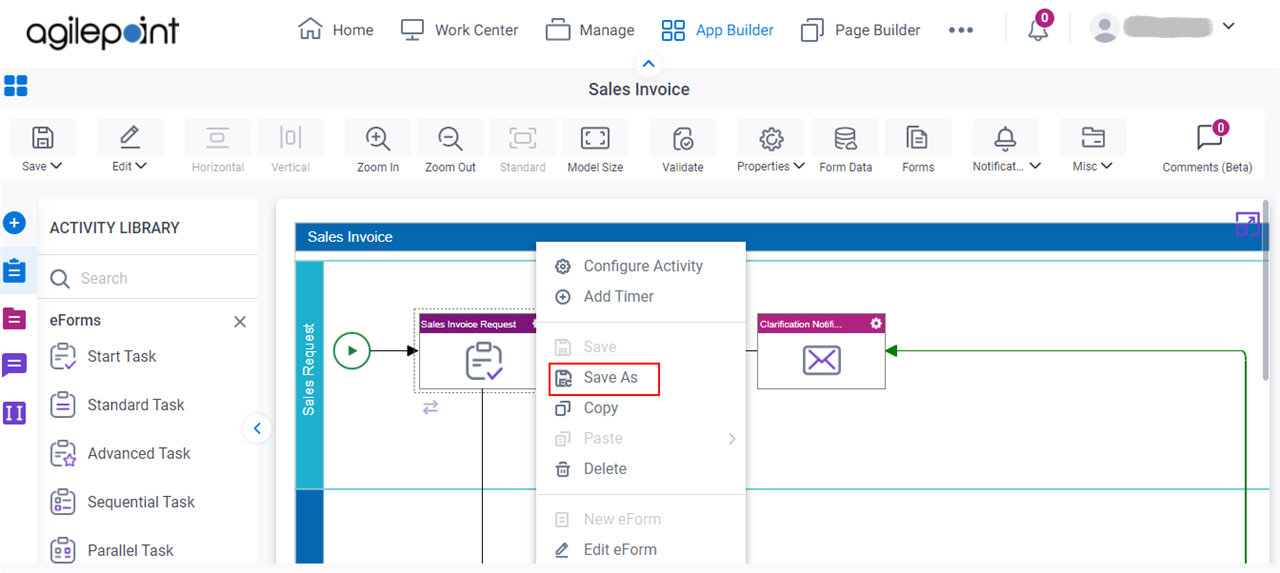Collapse the Activity Library panel
1280x573 pixels.
coord(257,428)
